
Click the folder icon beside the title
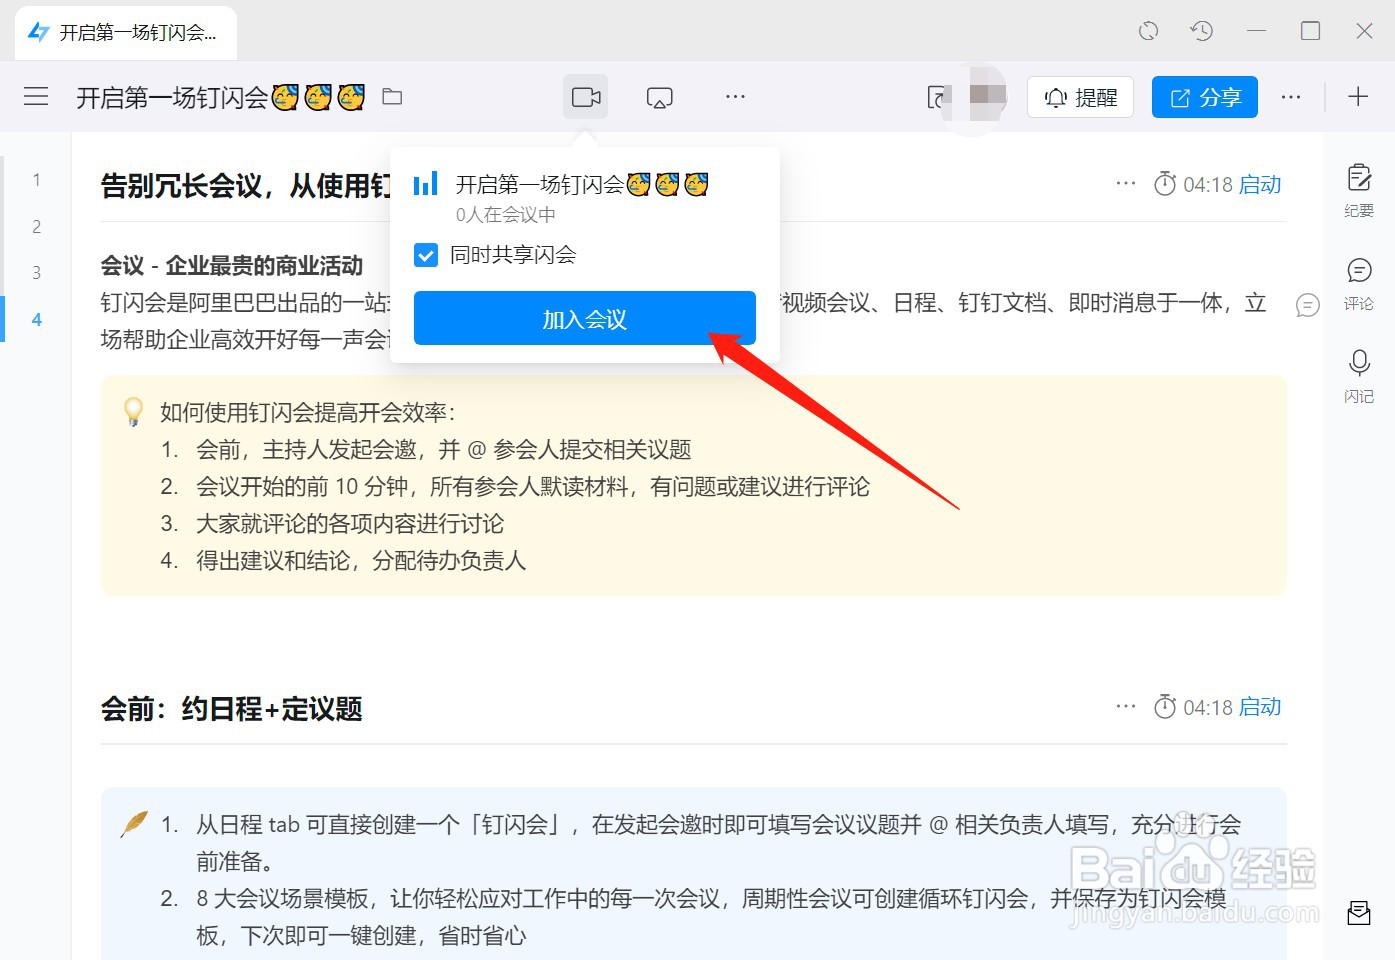click(392, 97)
